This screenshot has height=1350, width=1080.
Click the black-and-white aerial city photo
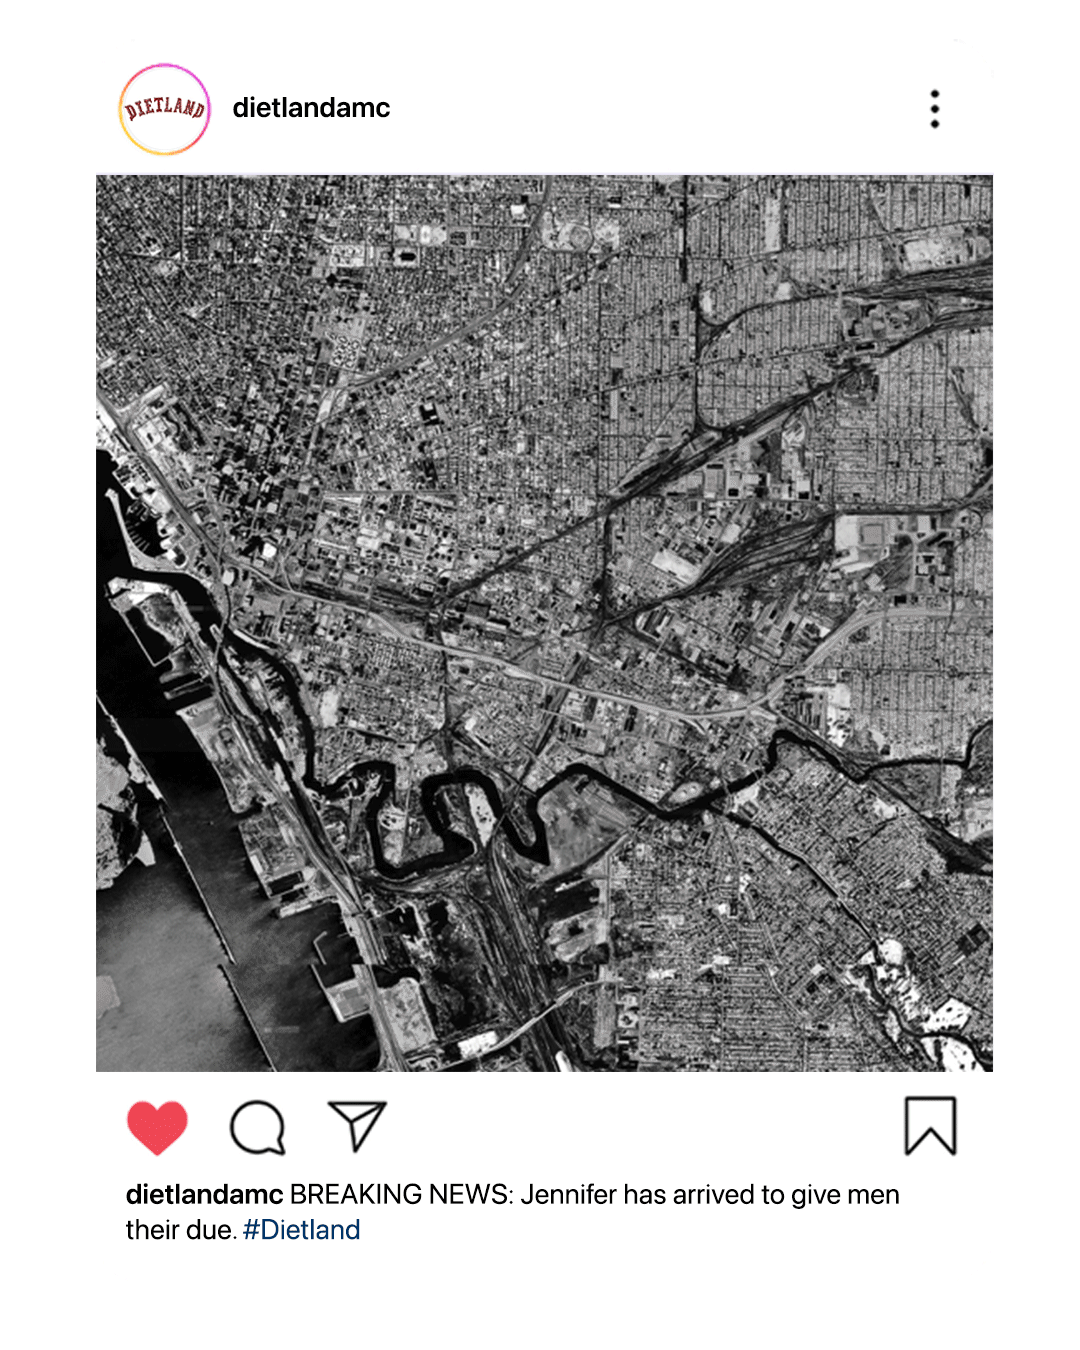[544, 623]
